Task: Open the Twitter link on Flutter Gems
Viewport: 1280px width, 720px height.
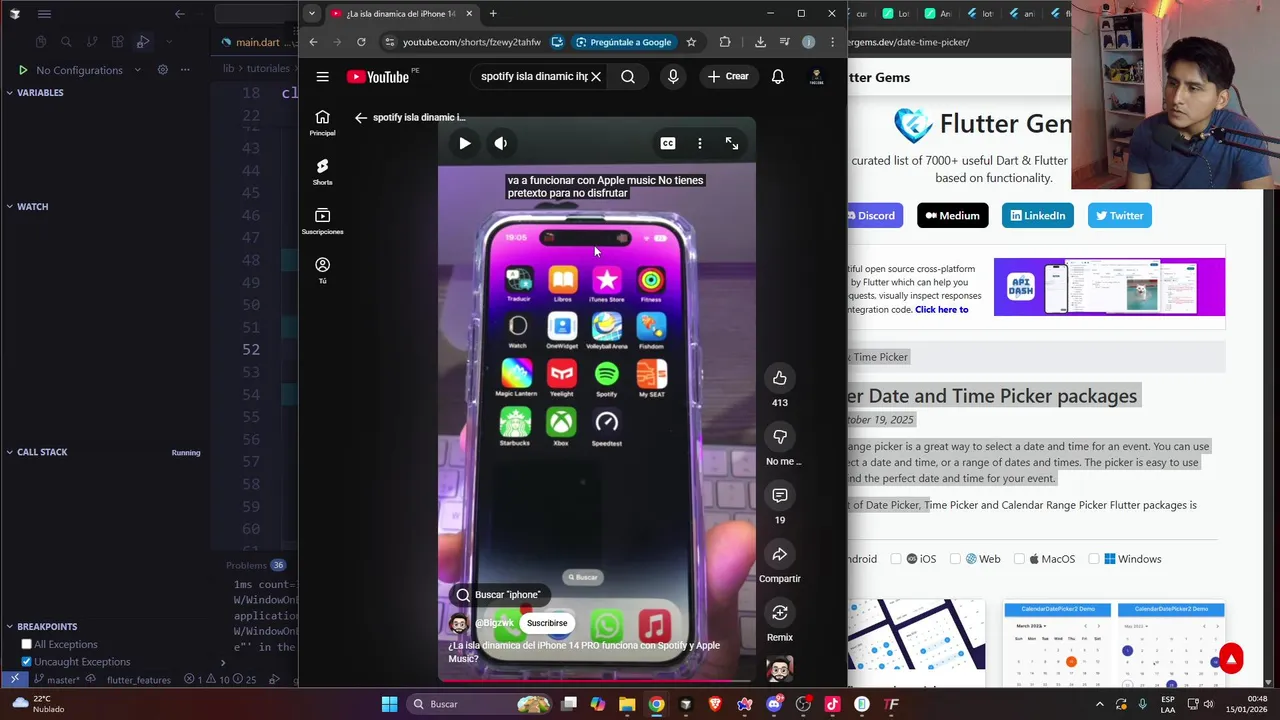Action: tap(1119, 216)
